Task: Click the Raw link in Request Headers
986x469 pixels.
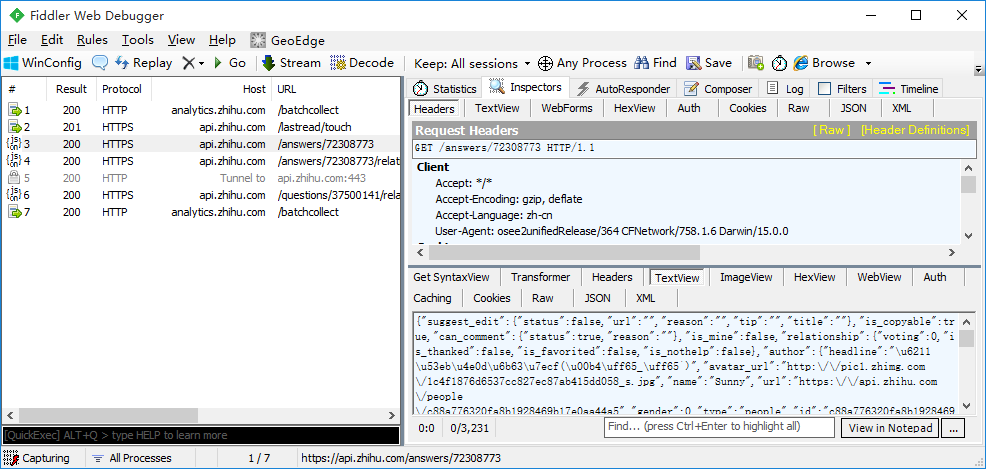Action: tap(831, 130)
